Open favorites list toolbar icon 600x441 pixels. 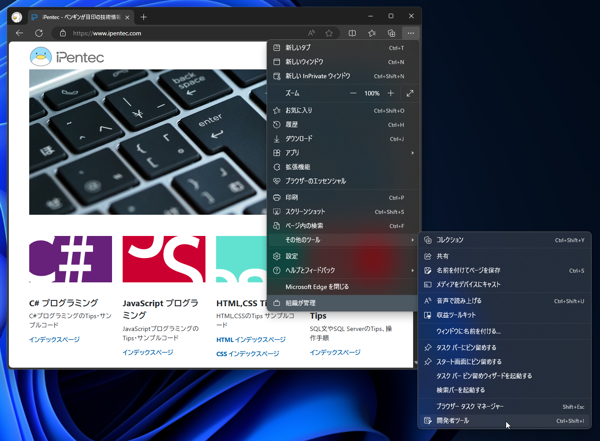tap(372, 33)
